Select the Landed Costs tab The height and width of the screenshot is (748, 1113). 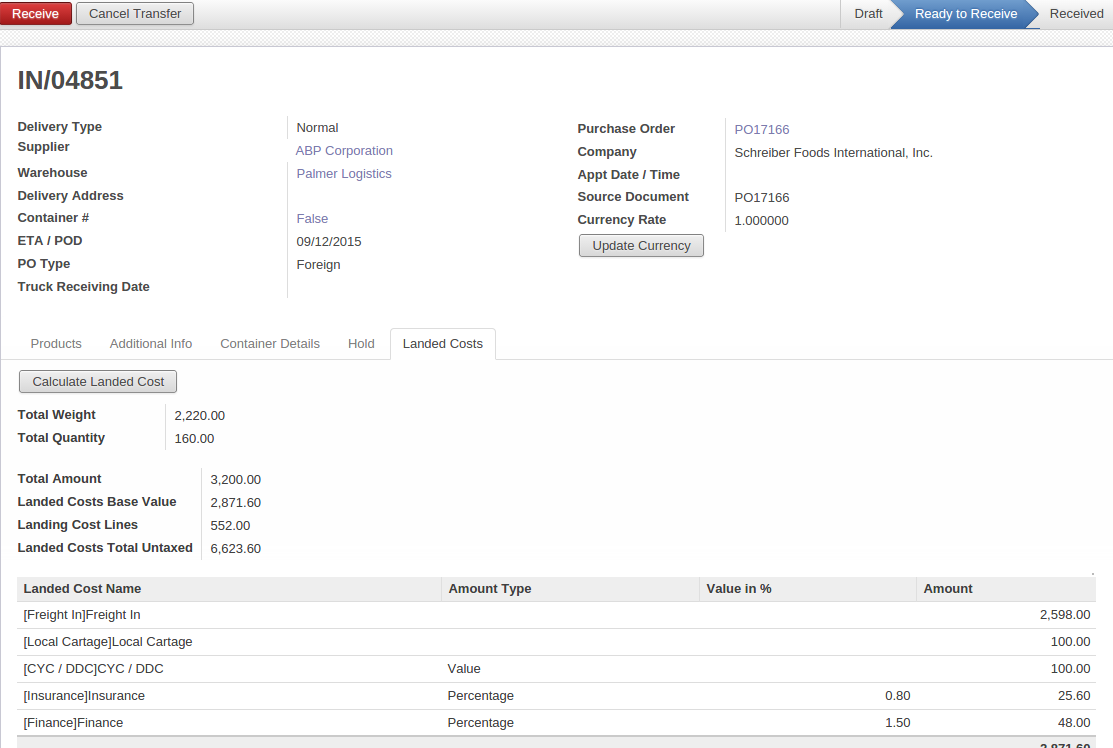pos(443,343)
